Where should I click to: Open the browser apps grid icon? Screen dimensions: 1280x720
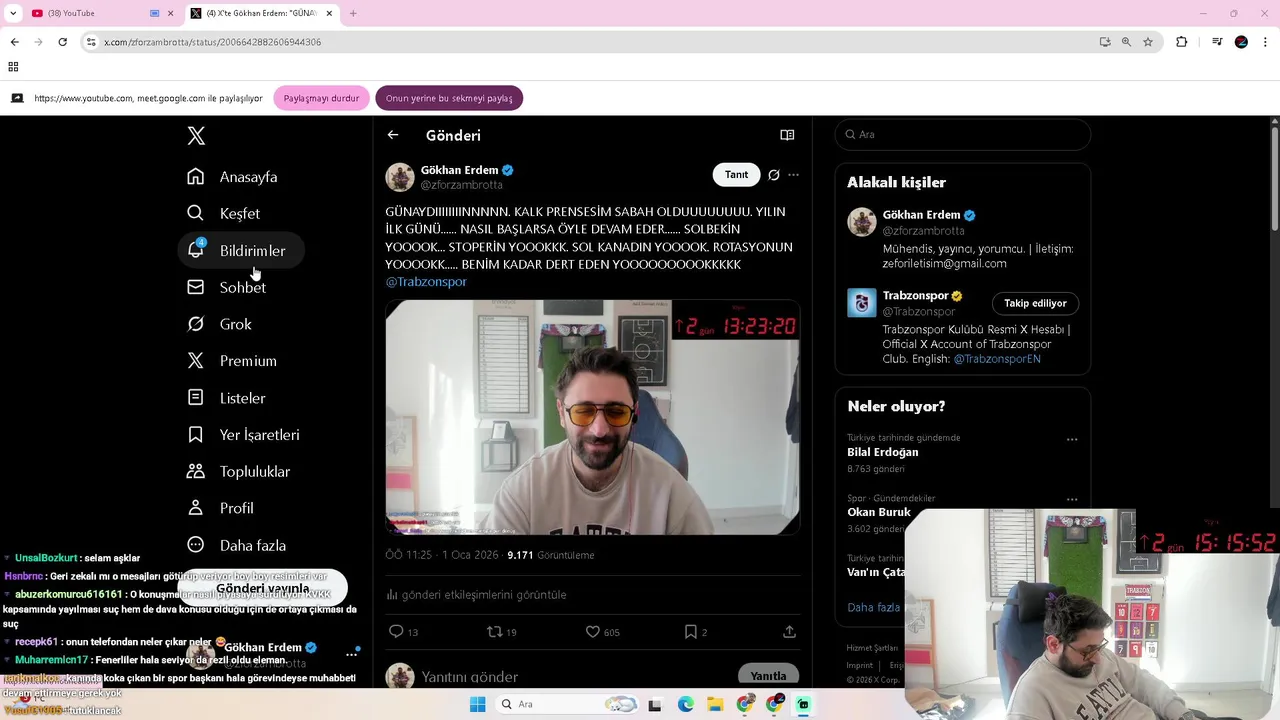tap(13, 67)
